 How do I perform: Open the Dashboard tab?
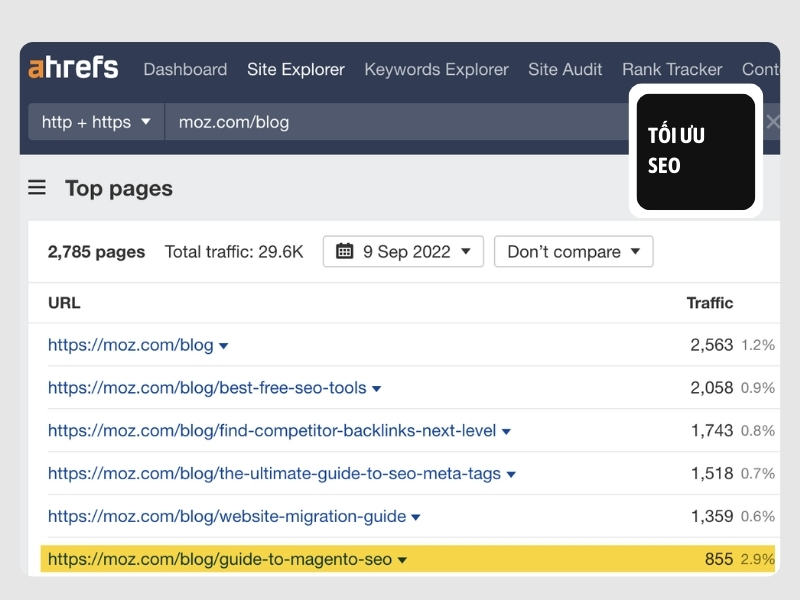pyautogui.click(x=185, y=69)
